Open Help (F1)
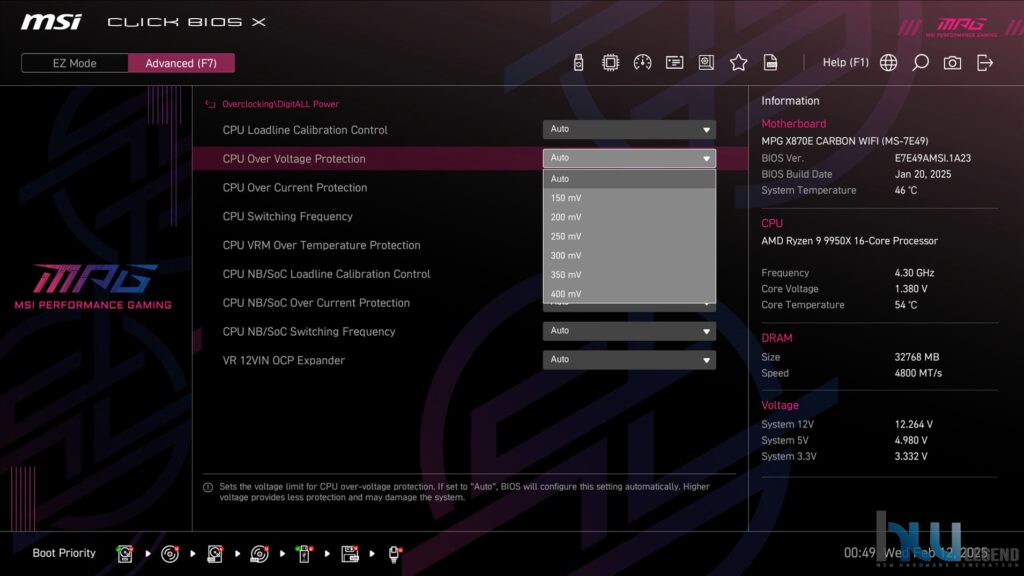Viewport: 1024px width, 576px height. pyautogui.click(x=846, y=63)
